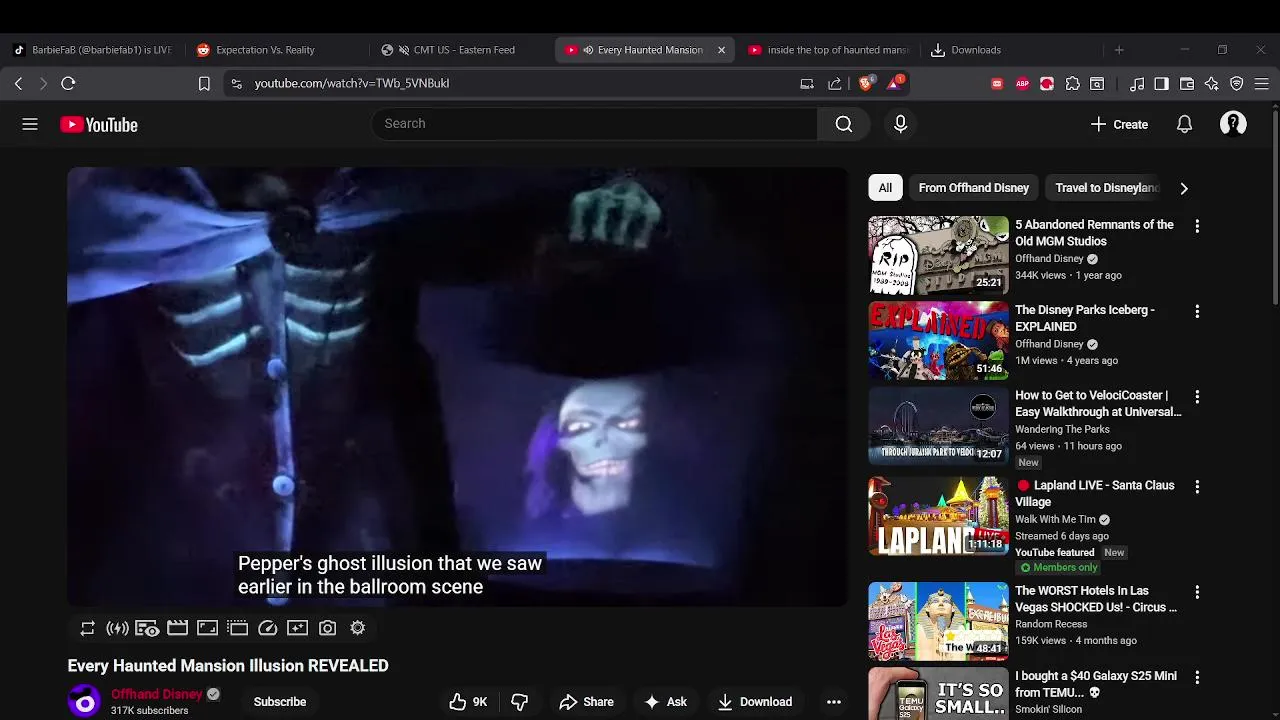
Task: Take video screenshot with camera icon
Action: click(327, 628)
